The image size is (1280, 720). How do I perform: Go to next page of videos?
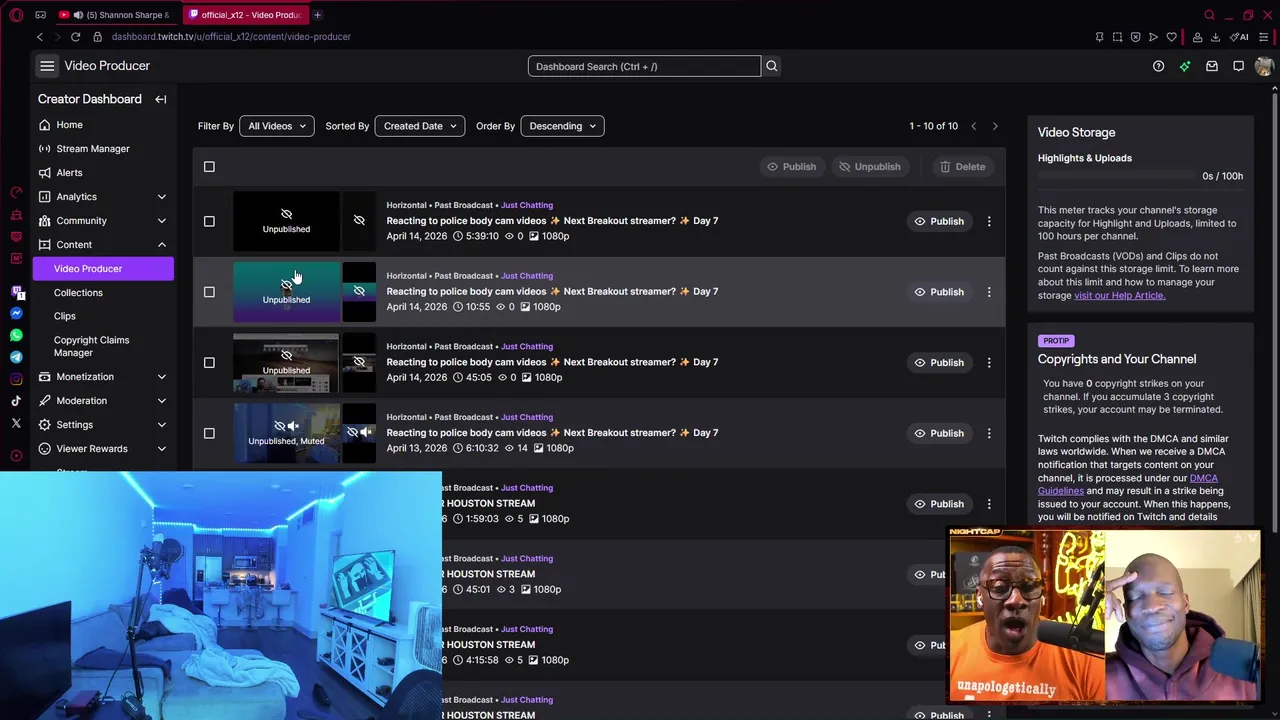pyautogui.click(x=994, y=126)
